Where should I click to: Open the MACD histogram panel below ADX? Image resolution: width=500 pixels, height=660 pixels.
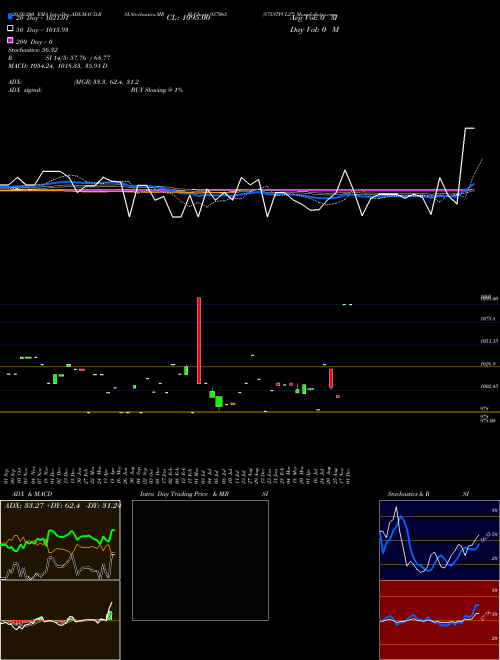pos(60,620)
